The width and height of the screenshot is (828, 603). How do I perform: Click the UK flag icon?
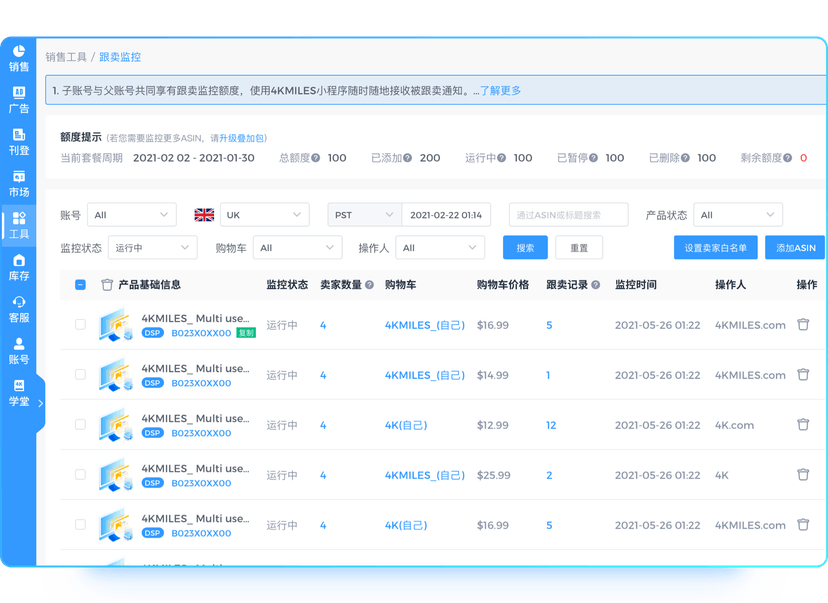click(204, 215)
